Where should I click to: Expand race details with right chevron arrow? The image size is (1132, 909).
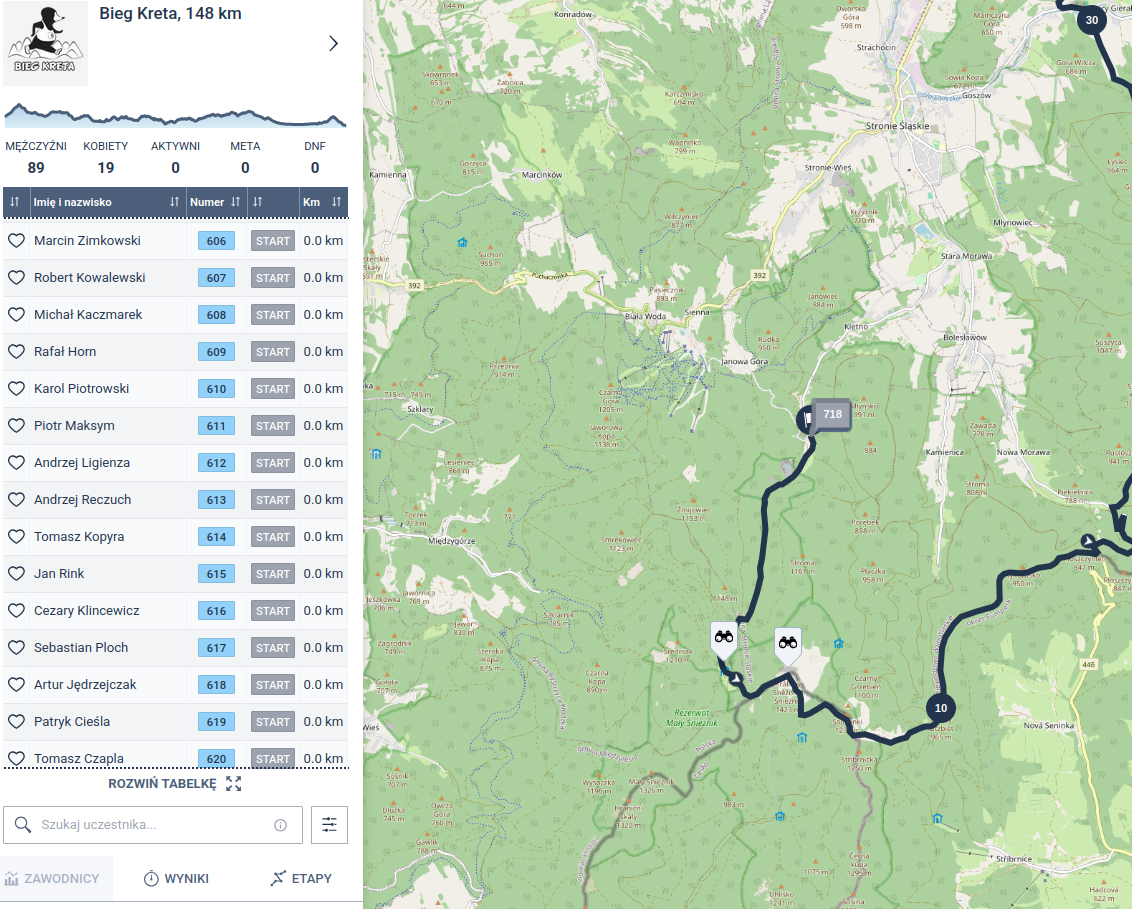click(333, 43)
